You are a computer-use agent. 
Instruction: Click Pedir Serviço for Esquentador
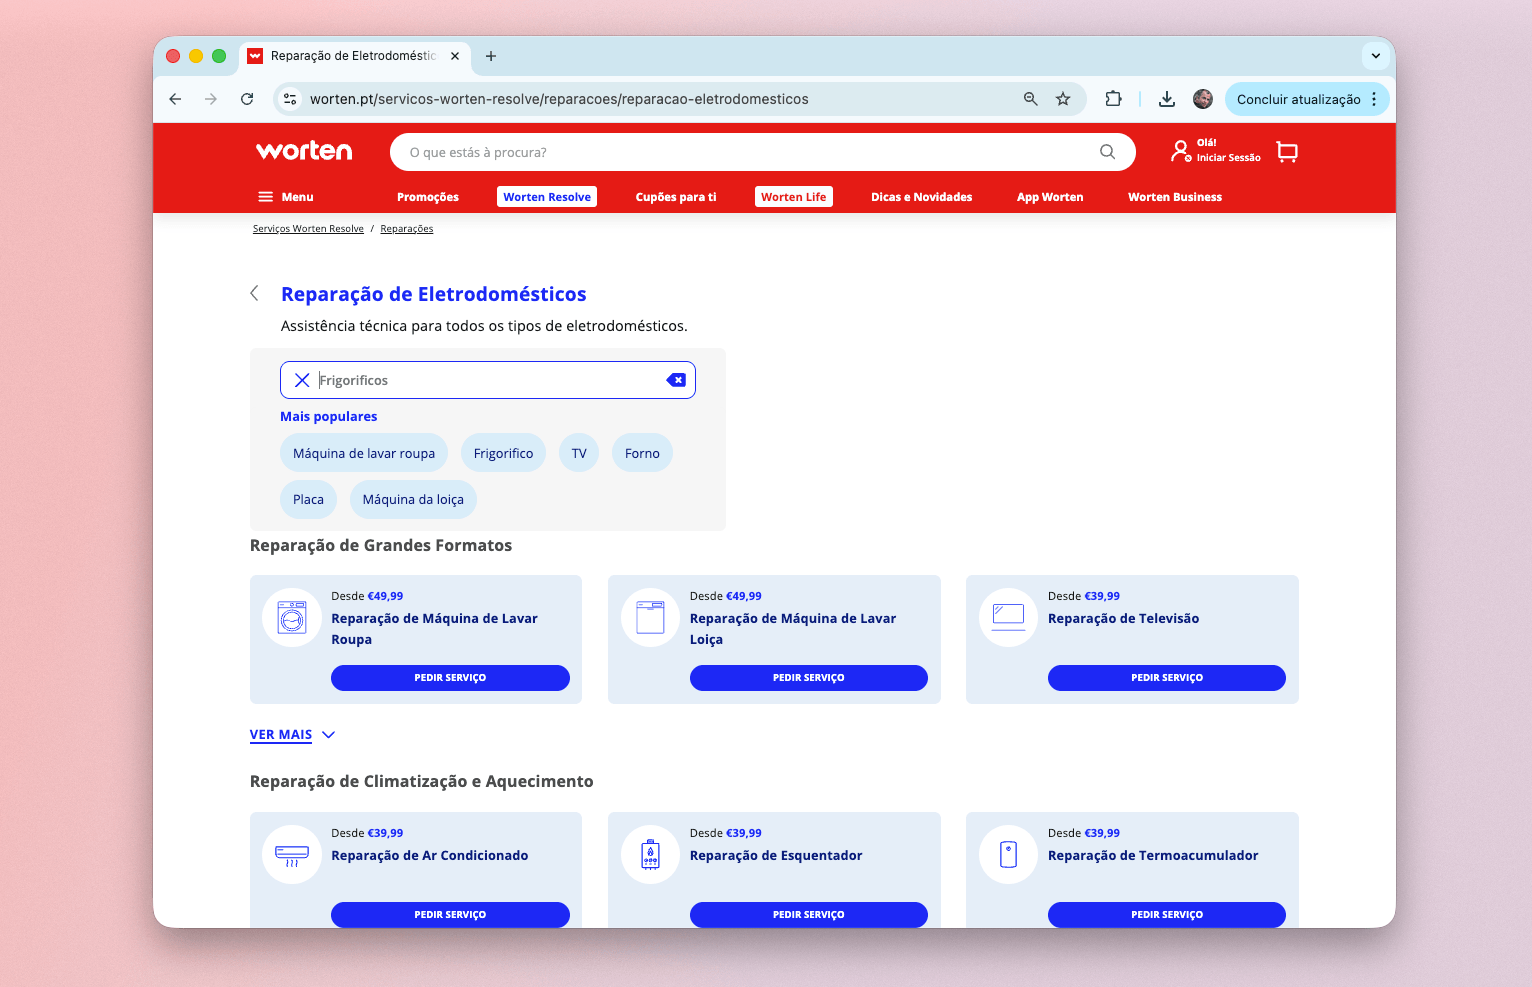(x=808, y=915)
